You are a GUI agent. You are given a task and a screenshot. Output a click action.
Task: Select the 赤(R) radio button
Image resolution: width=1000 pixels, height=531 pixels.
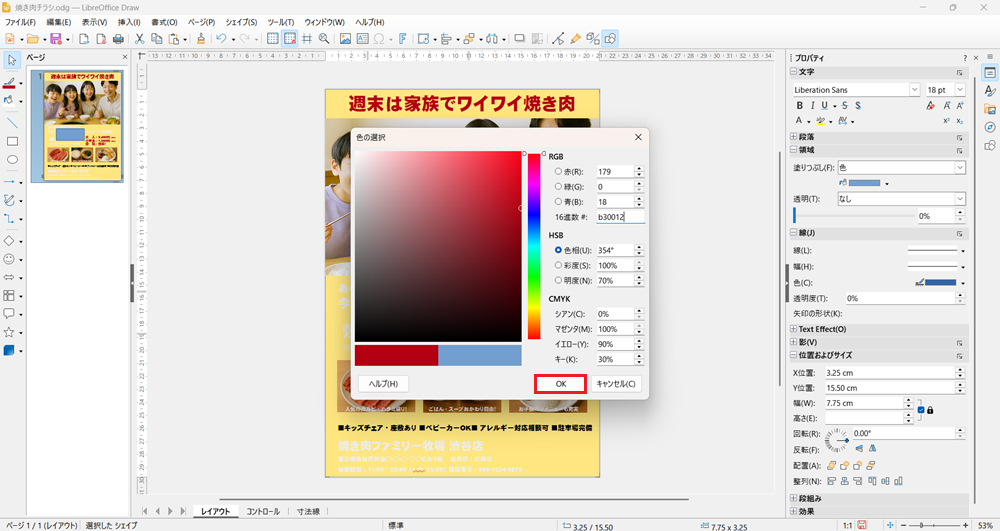[x=559, y=171]
